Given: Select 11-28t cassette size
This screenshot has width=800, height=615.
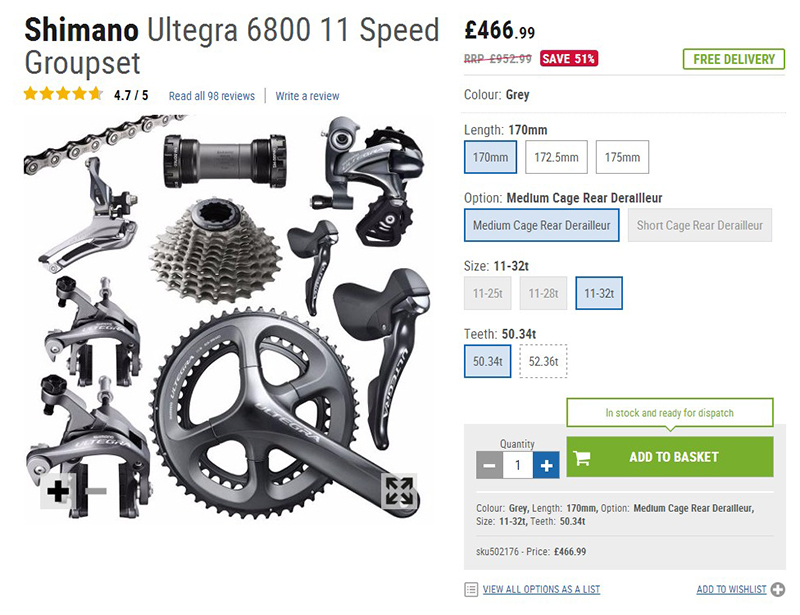Looking at the screenshot, I should pyautogui.click(x=543, y=293).
